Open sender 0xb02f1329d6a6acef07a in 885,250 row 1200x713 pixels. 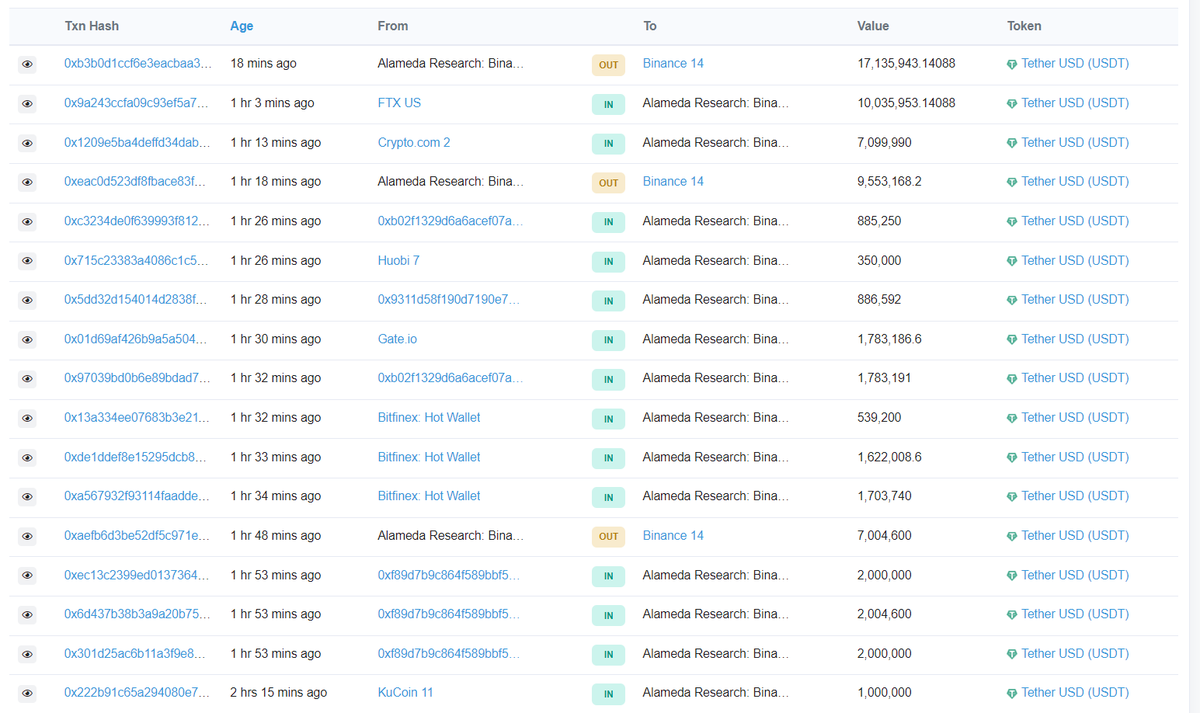pos(450,221)
